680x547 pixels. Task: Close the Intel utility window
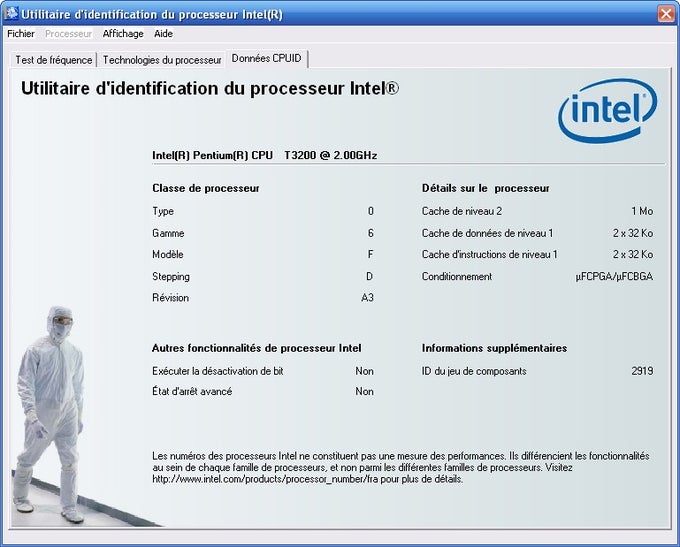coord(666,14)
